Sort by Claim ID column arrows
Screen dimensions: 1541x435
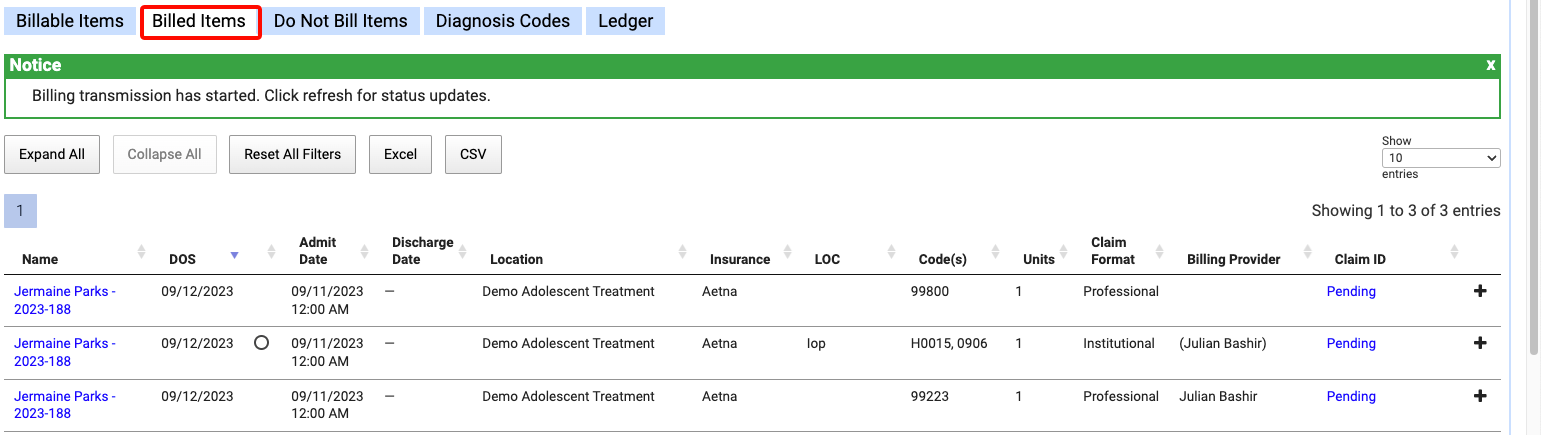click(1454, 251)
